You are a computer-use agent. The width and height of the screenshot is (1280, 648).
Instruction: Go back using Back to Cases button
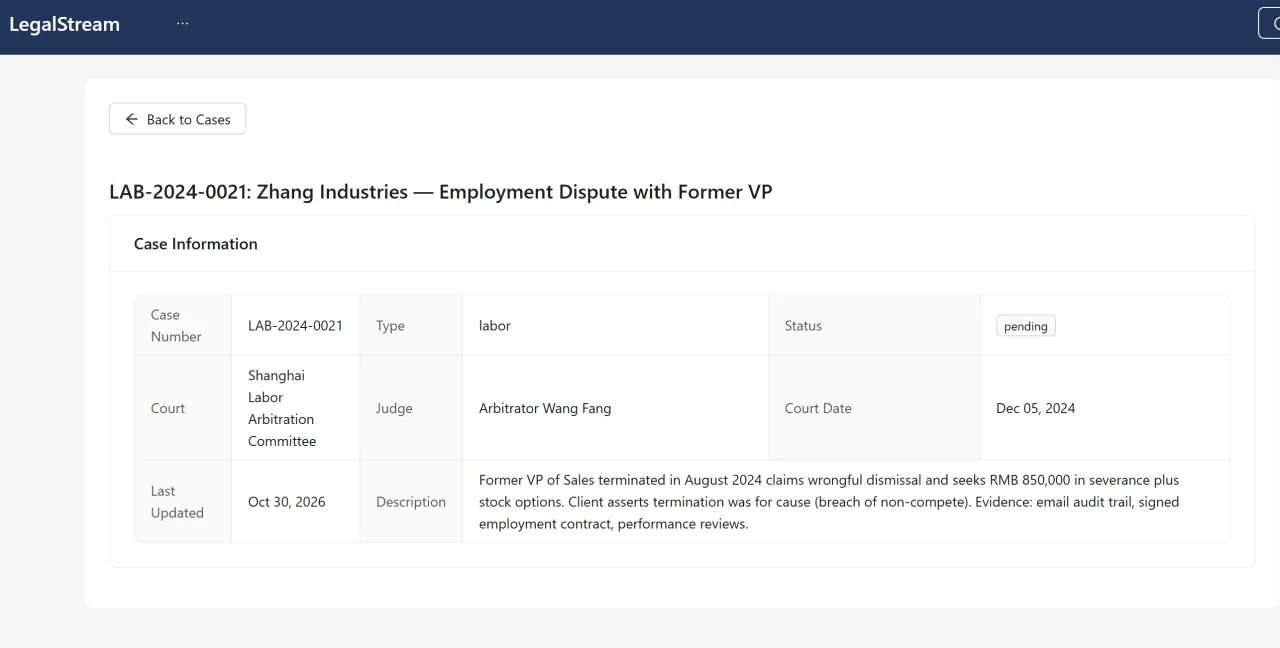click(177, 119)
